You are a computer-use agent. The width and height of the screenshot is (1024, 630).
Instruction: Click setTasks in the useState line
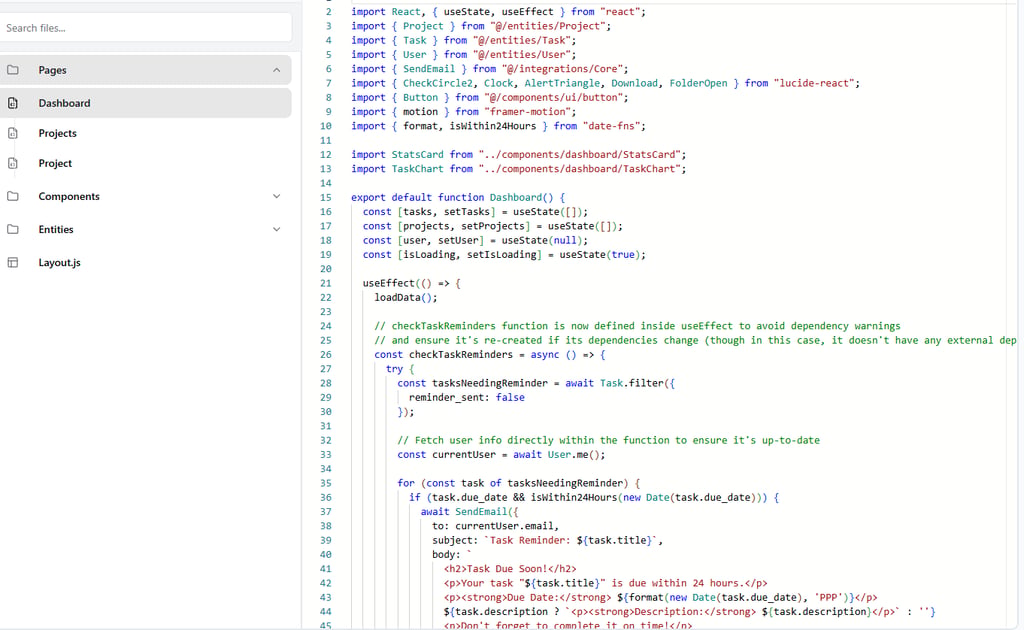pyautogui.click(x=467, y=212)
